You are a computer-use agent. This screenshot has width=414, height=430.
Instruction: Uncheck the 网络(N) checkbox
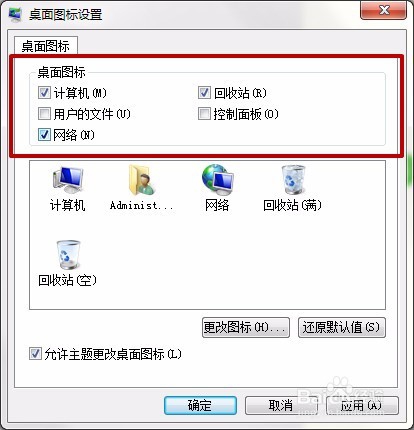(44, 135)
